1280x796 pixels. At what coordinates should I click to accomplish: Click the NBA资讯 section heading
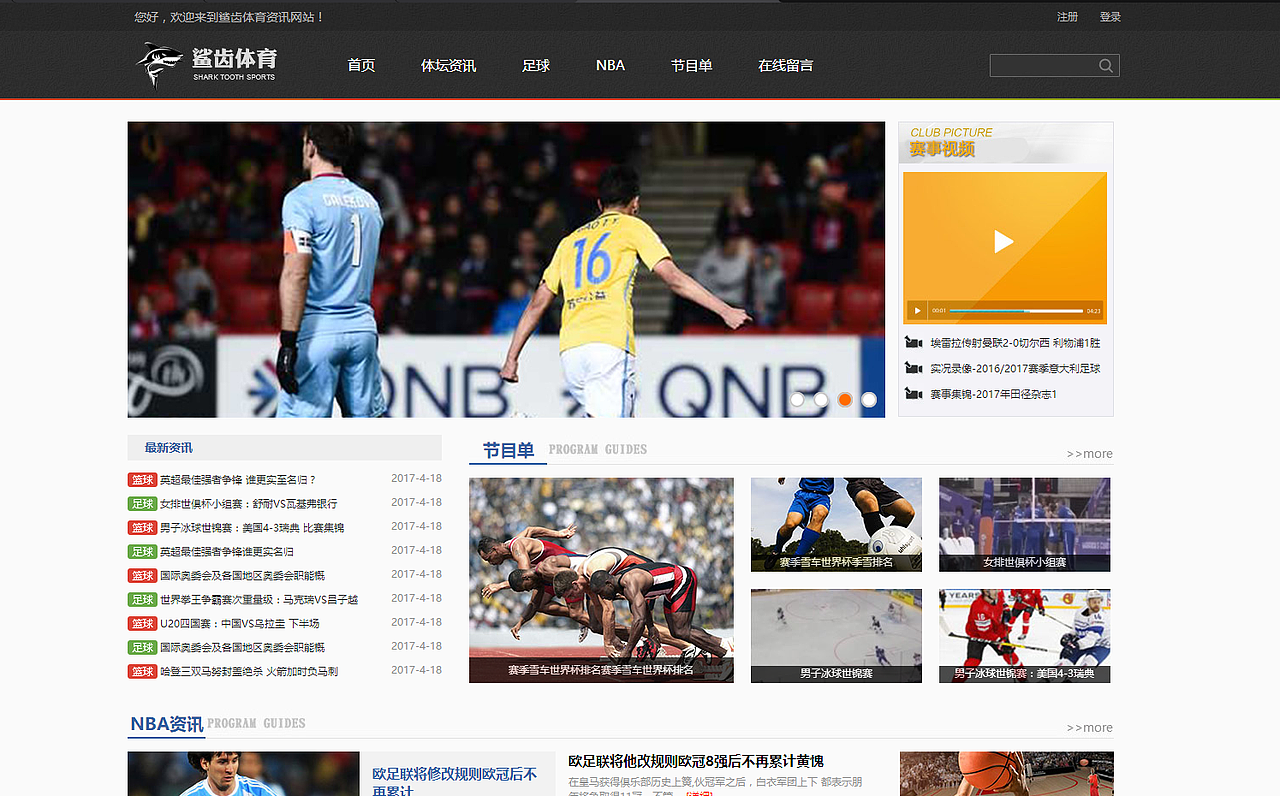coord(166,724)
